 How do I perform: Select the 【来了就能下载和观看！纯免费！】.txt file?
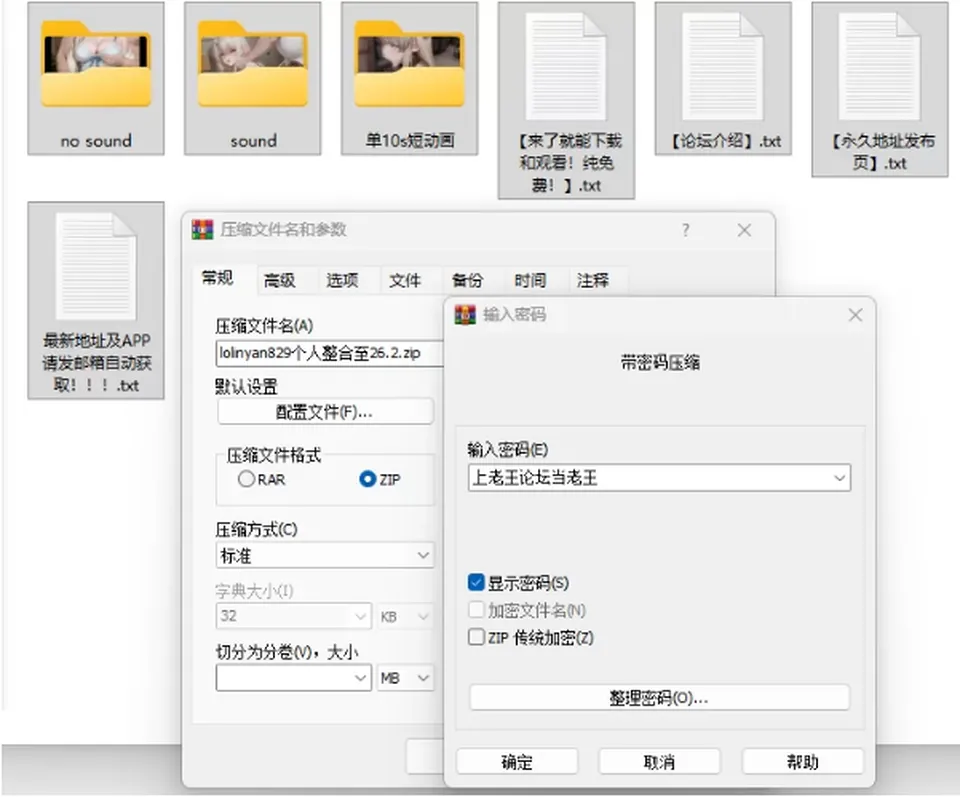coord(566,100)
